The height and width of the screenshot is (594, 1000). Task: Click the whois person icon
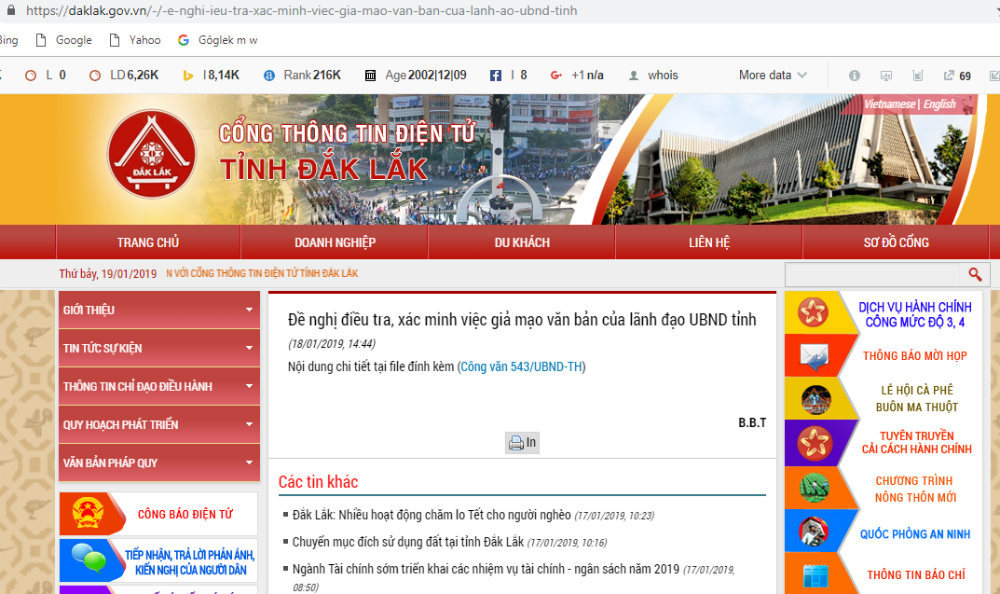click(x=633, y=75)
